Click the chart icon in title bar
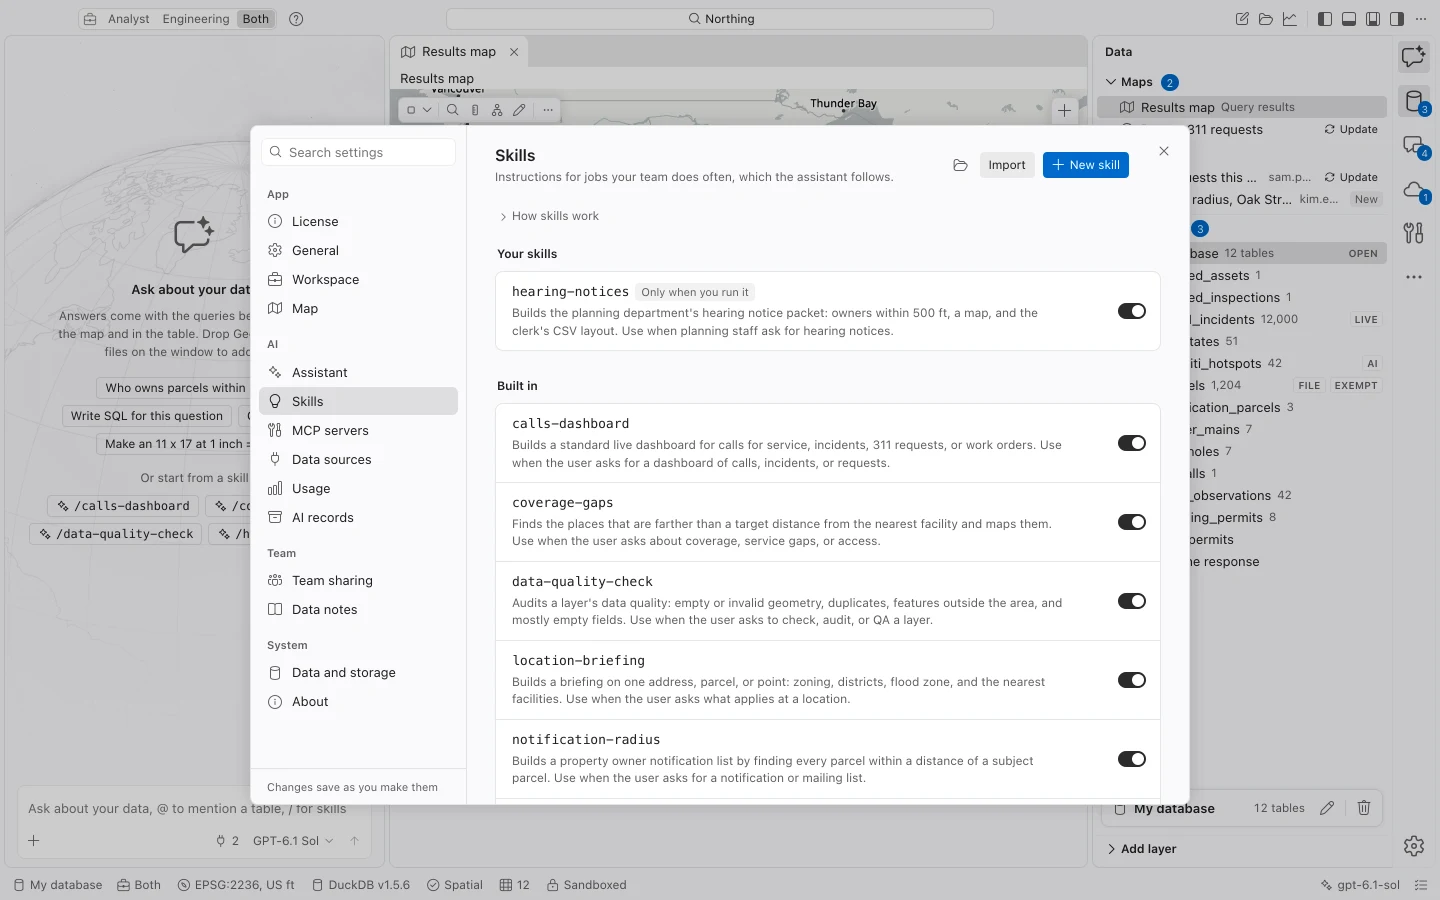This screenshot has height=900, width=1440. click(x=1290, y=19)
